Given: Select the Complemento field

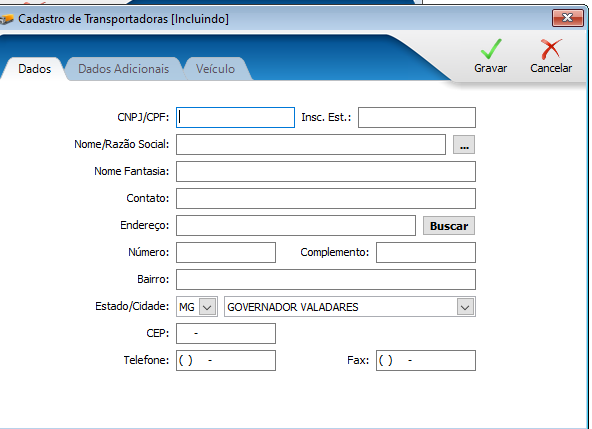Looking at the screenshot, I should pyautogui.click(x=426, y=253).
